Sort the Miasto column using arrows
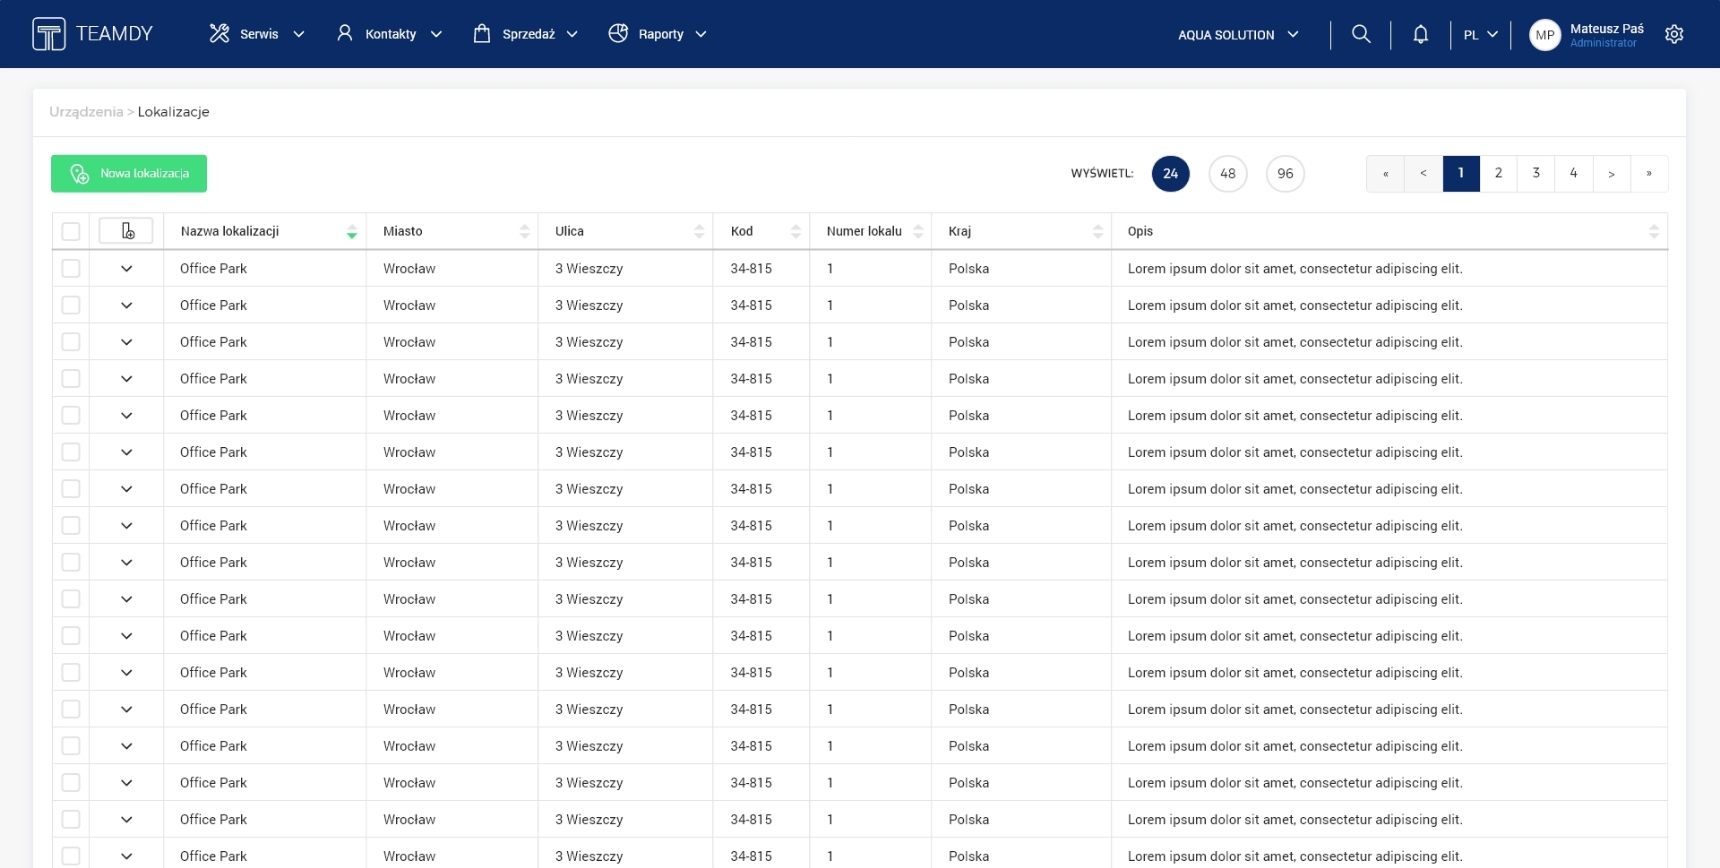Image resolution: width=1720 pixels, height=868 pixels. (x=524, y=232)
